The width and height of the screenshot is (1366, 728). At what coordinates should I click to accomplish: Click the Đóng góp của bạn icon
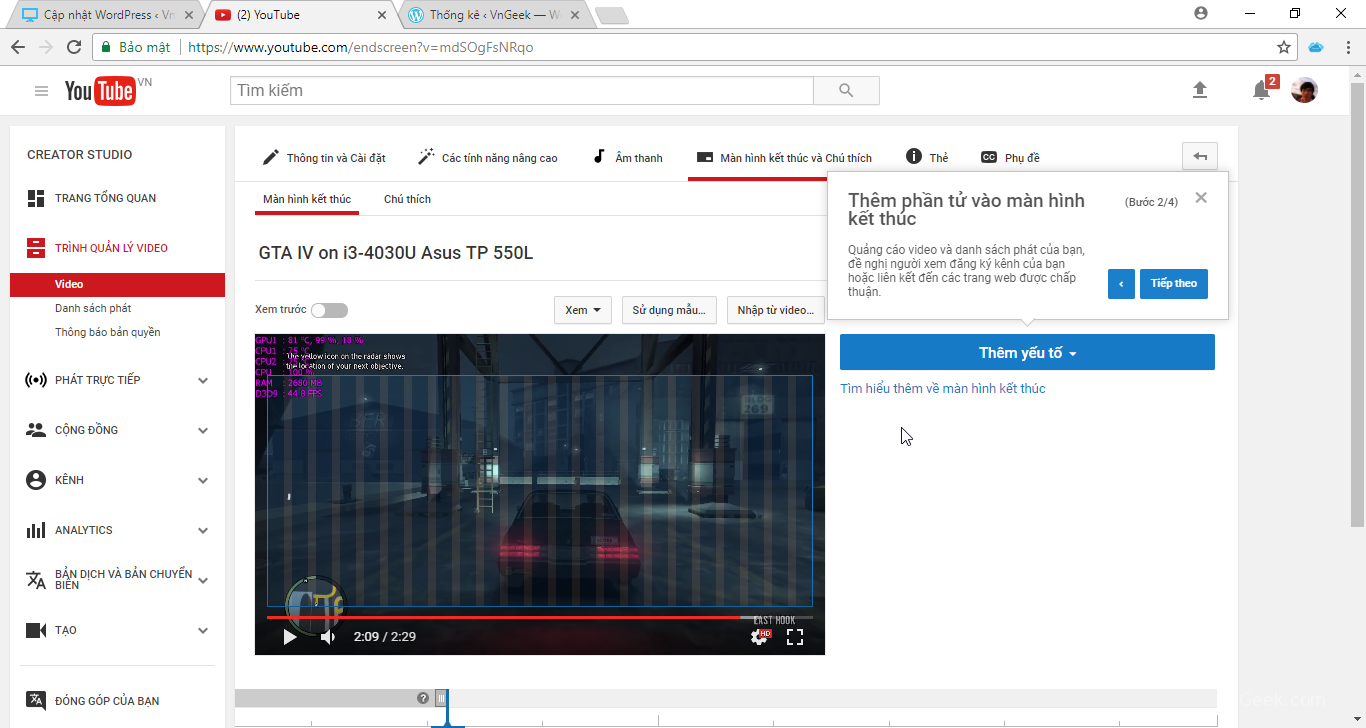[x=36, y=700]
